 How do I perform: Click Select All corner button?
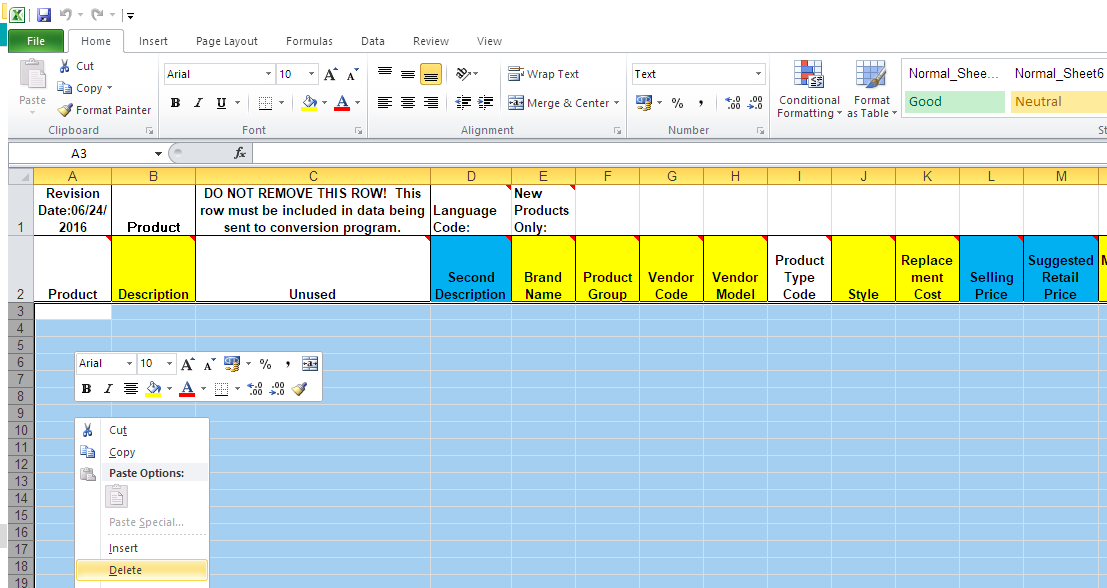pos(20,176)
